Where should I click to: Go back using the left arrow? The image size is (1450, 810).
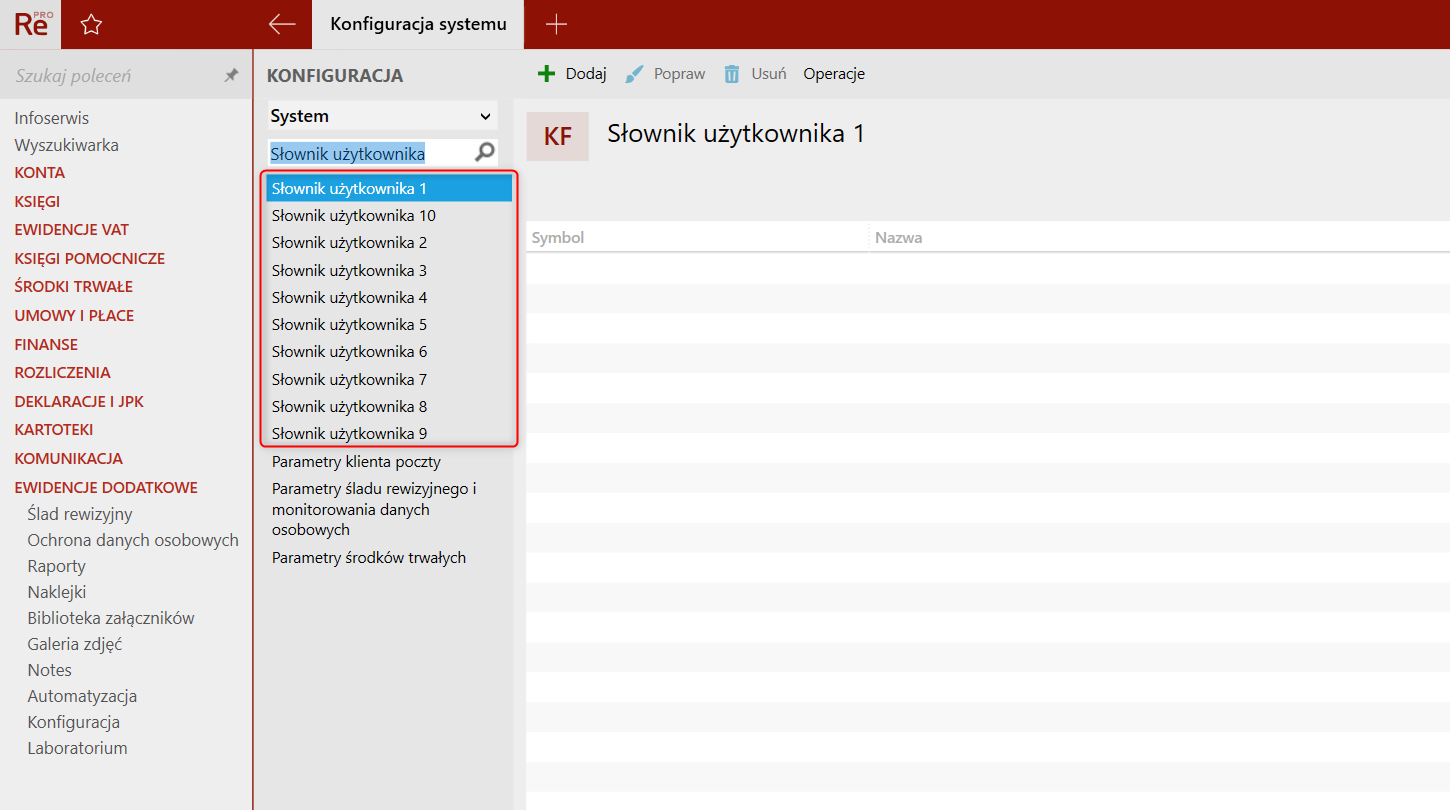(x=282, y=25)
